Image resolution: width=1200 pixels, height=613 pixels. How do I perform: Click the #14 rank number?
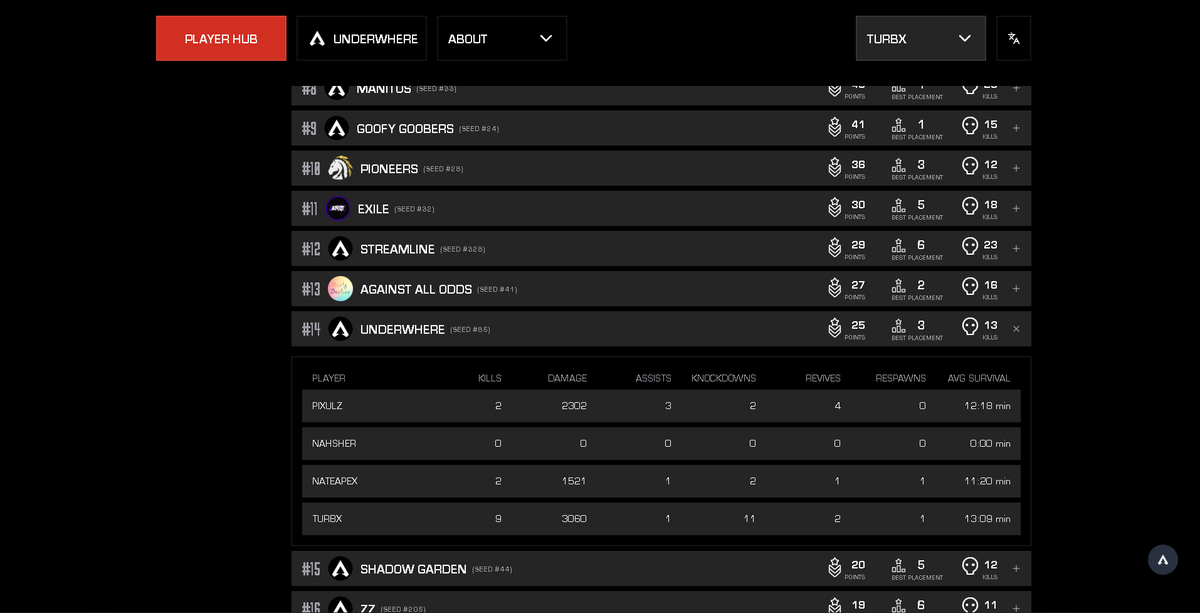pyautogui.click(x=311, y=329)
